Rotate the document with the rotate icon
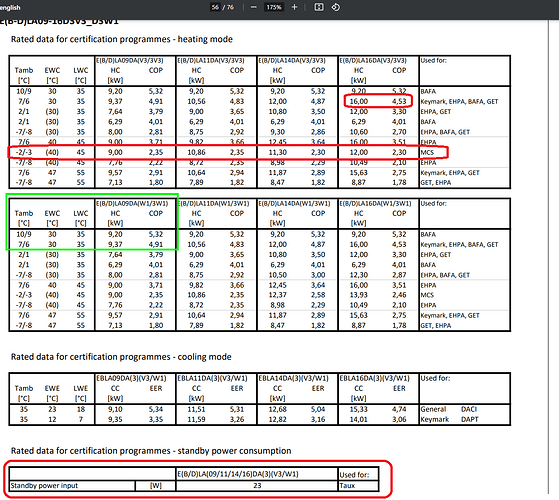Screen dimensions: 559x500 [335, 7]
